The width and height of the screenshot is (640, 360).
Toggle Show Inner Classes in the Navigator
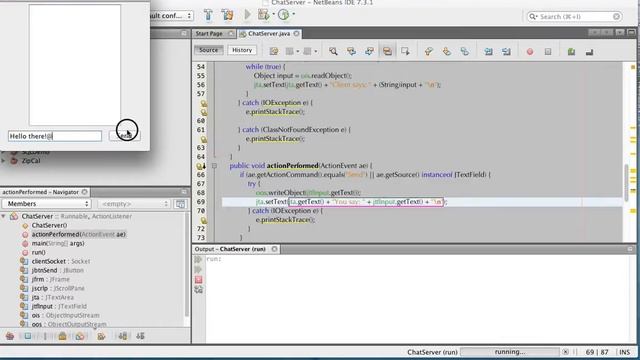coord(80,336)
